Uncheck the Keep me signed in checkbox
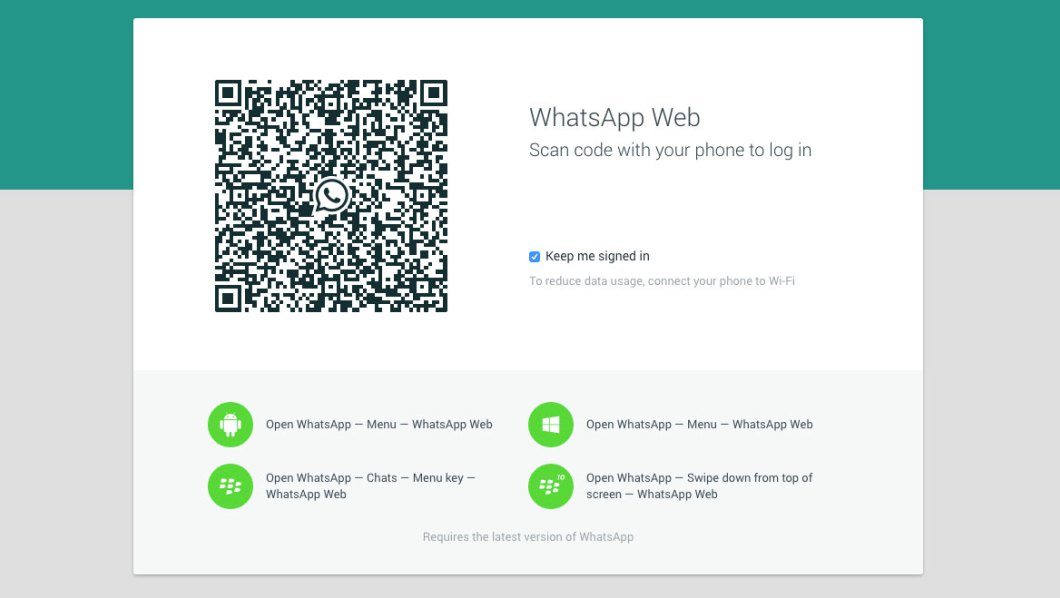 pos(535,257)
